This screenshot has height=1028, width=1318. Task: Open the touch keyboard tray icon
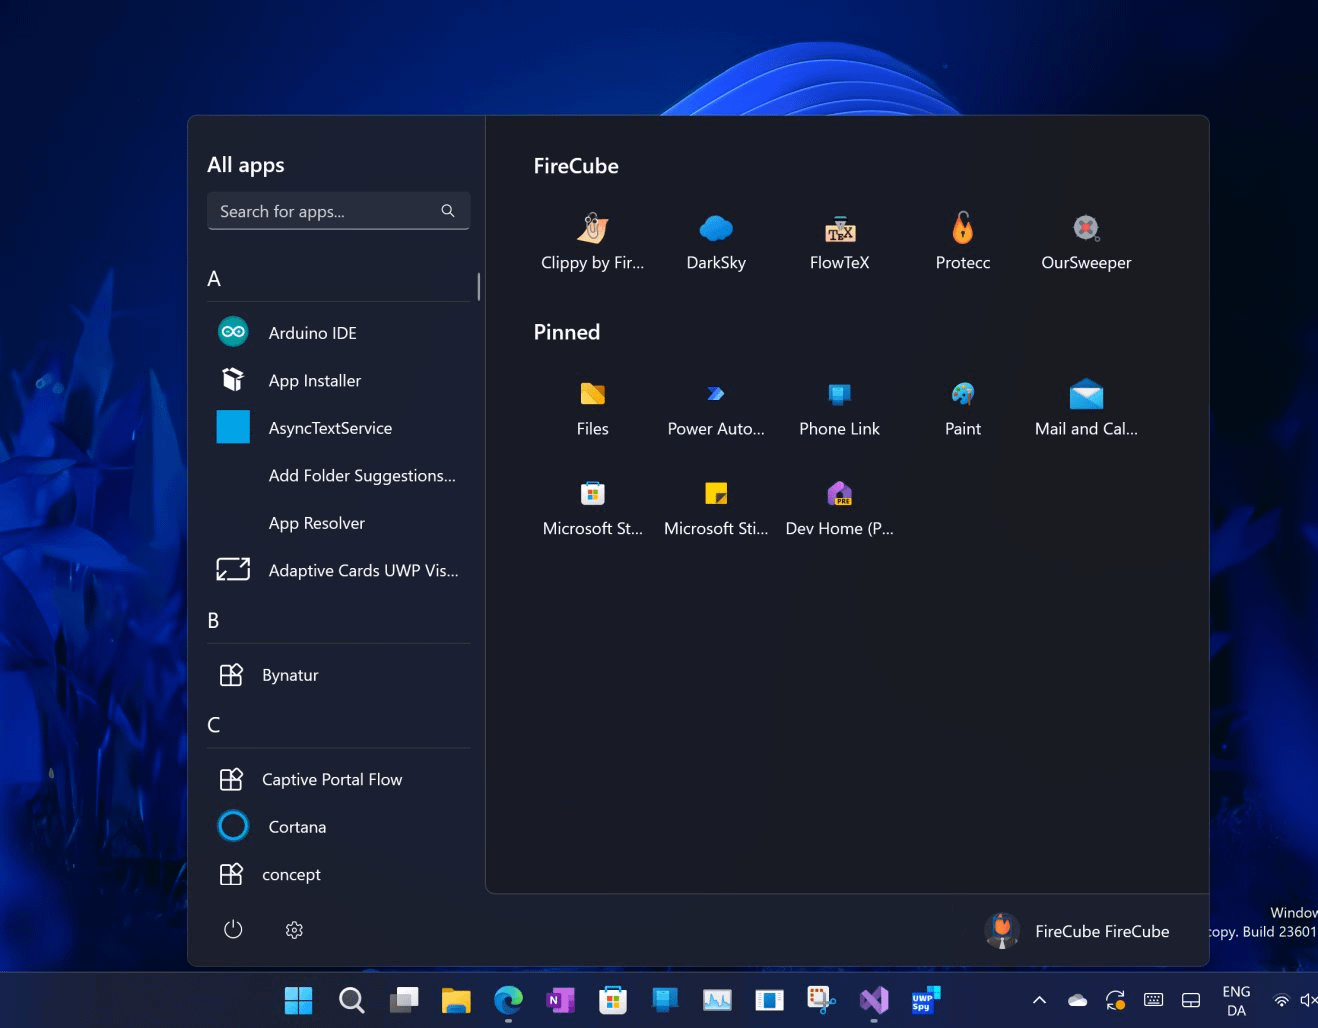coord(1153,1000)
